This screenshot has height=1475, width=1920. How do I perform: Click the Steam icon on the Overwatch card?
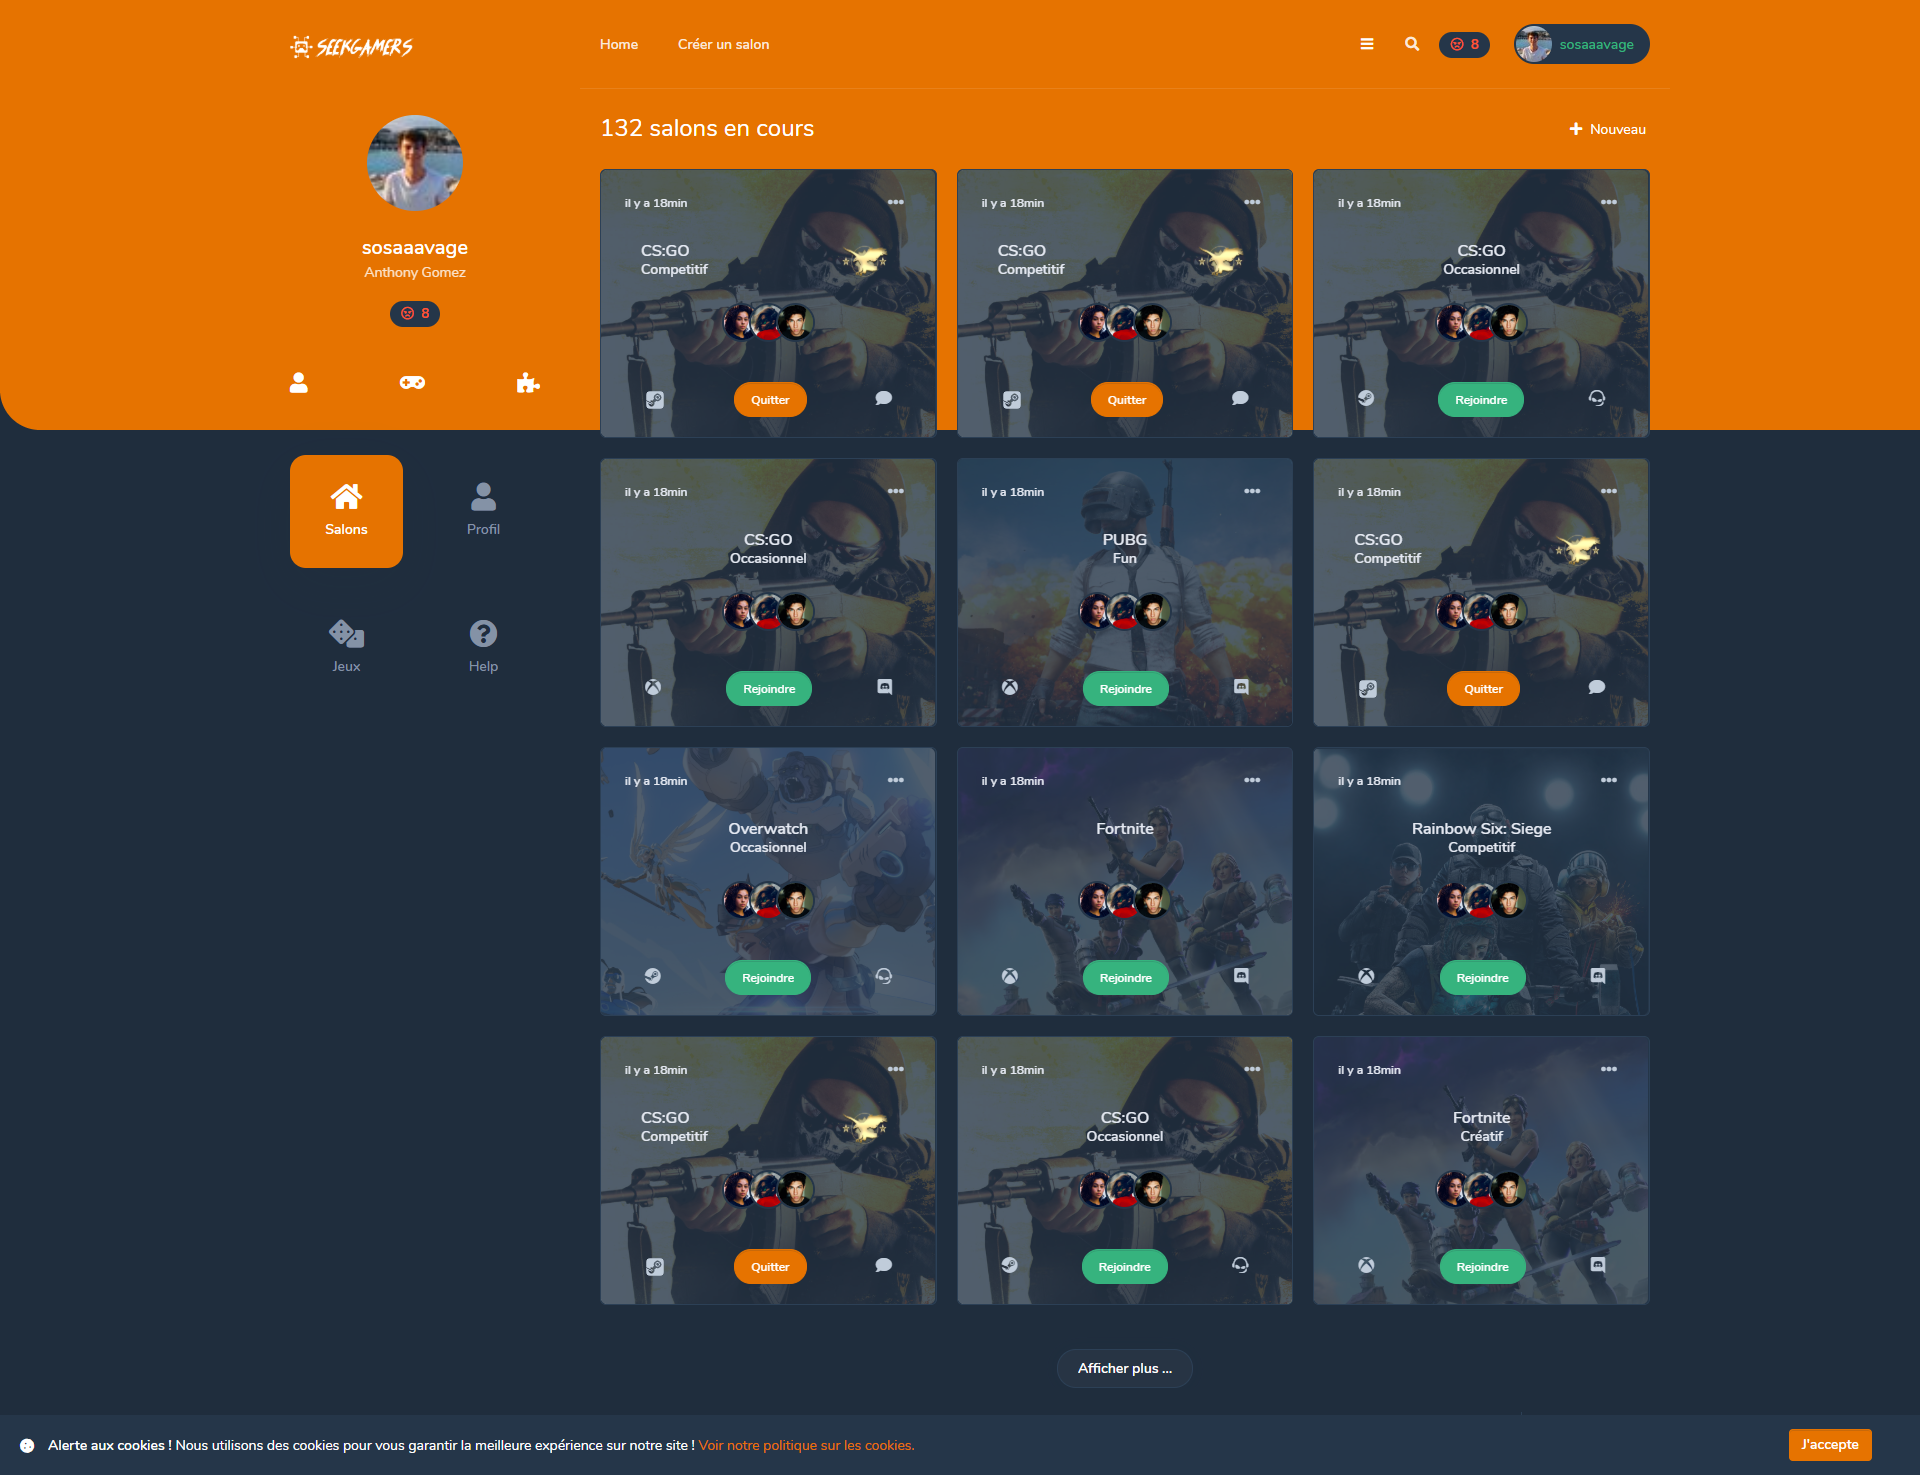pos(653,976)
